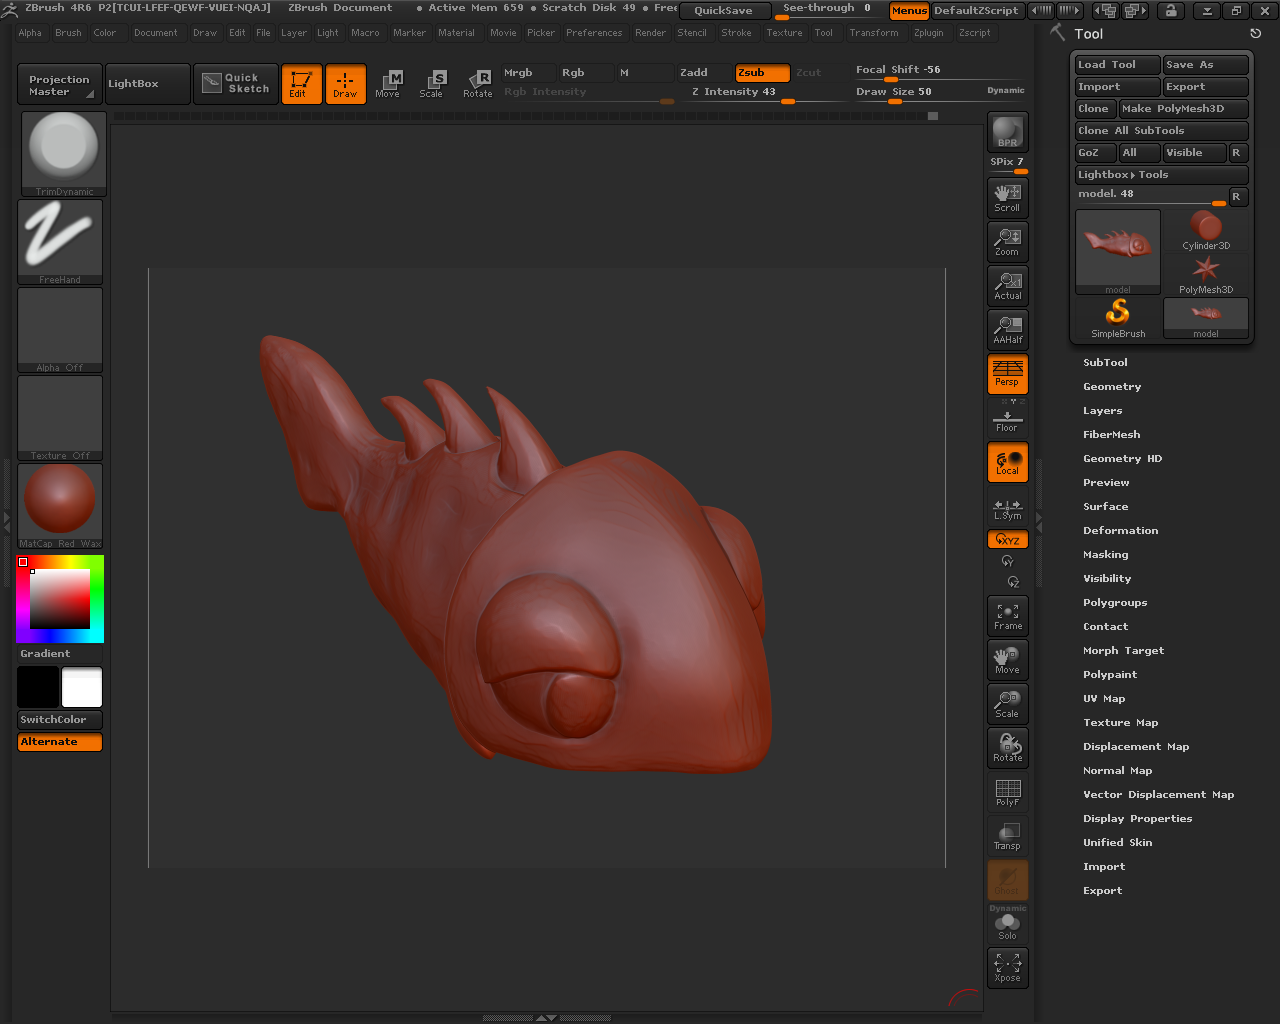
Task: Click the restore icon in Tool panel header
Action: [1256, 33]
